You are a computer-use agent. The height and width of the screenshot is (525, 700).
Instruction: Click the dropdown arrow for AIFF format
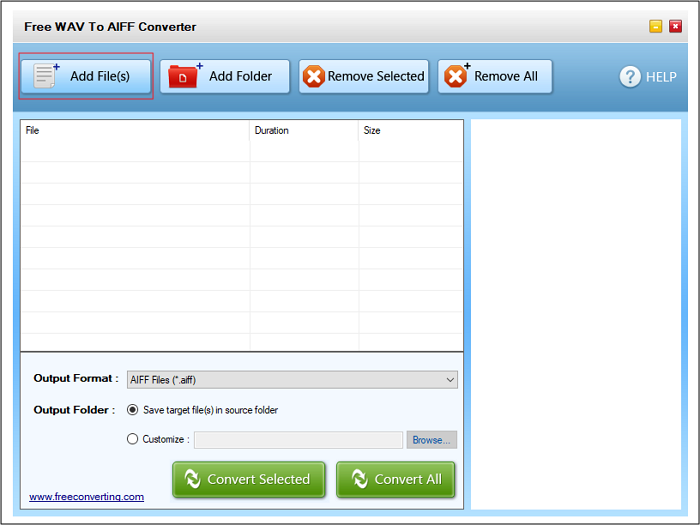[449, 380]
